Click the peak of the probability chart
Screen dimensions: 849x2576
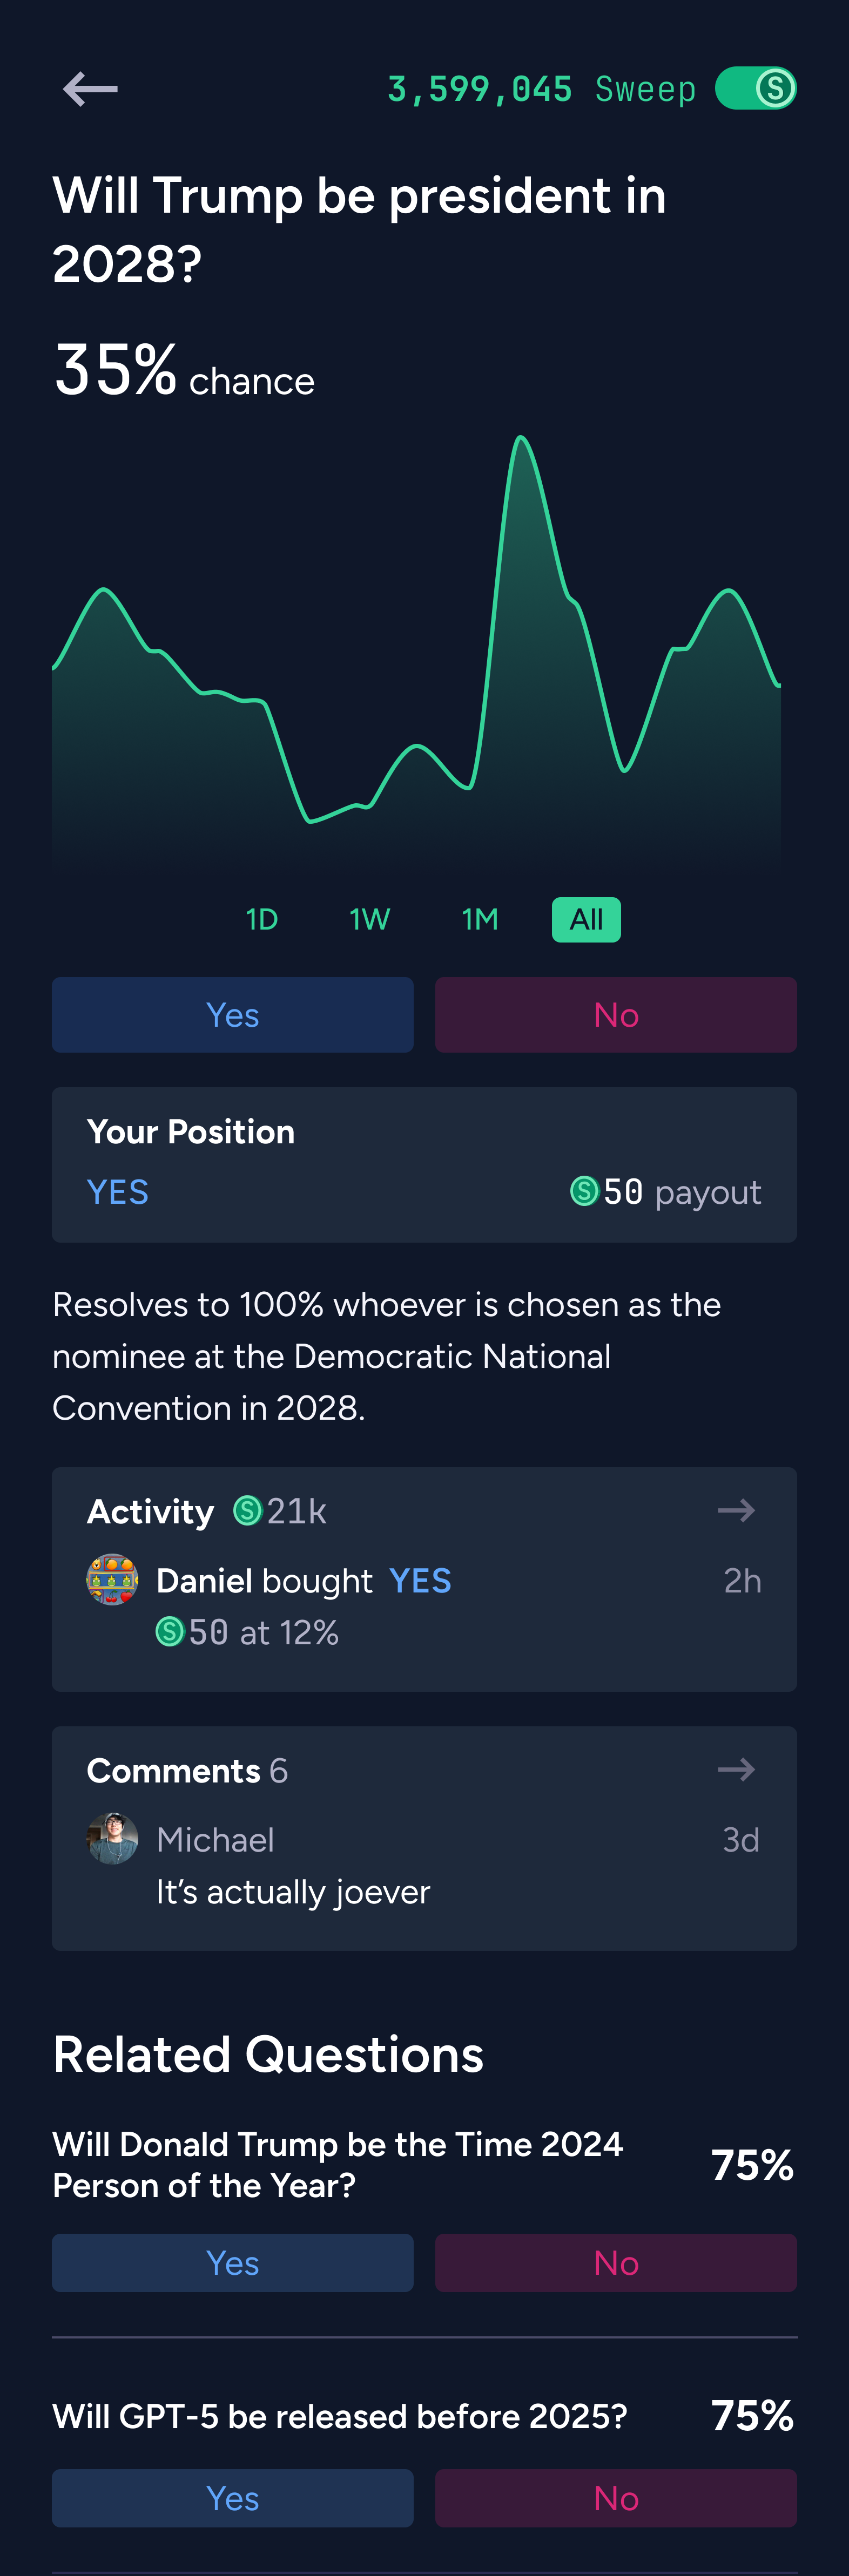tap(521, 438)
